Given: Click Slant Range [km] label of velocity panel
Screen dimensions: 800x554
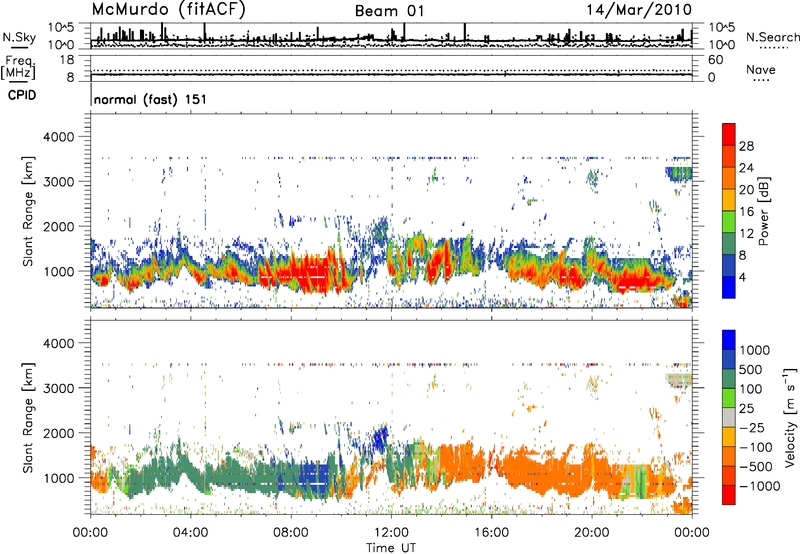Looking at the screenshot, I should (x=28, y=417).
